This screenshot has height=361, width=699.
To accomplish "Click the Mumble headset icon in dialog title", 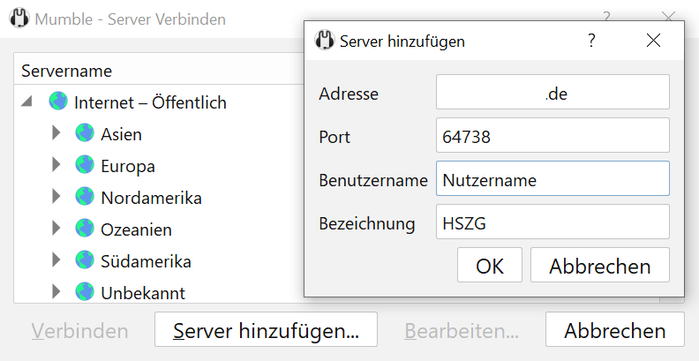I will [325, 41].
